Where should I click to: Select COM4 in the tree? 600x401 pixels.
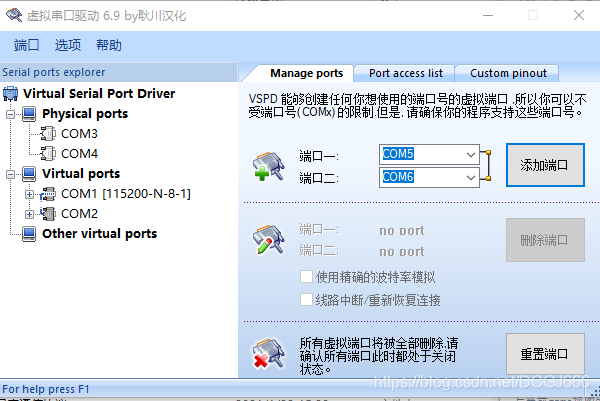(79, 154)
